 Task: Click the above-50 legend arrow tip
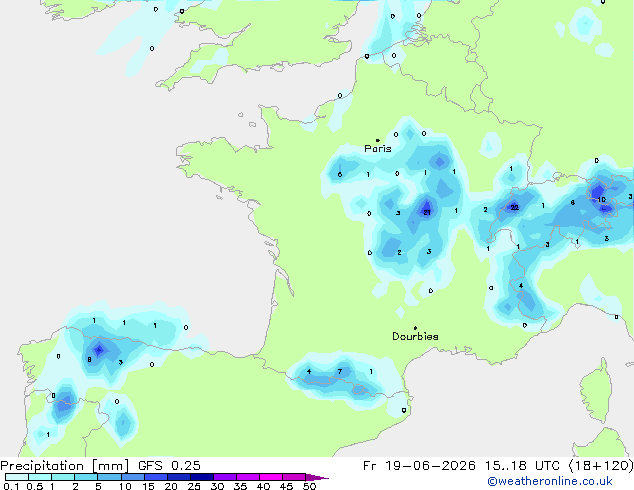coord(317,477)
